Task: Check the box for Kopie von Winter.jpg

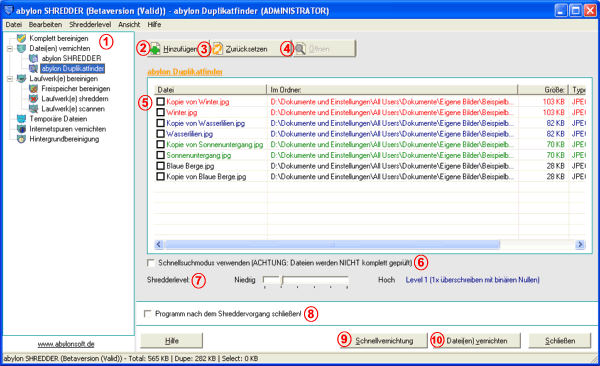Action: point(161,101)
